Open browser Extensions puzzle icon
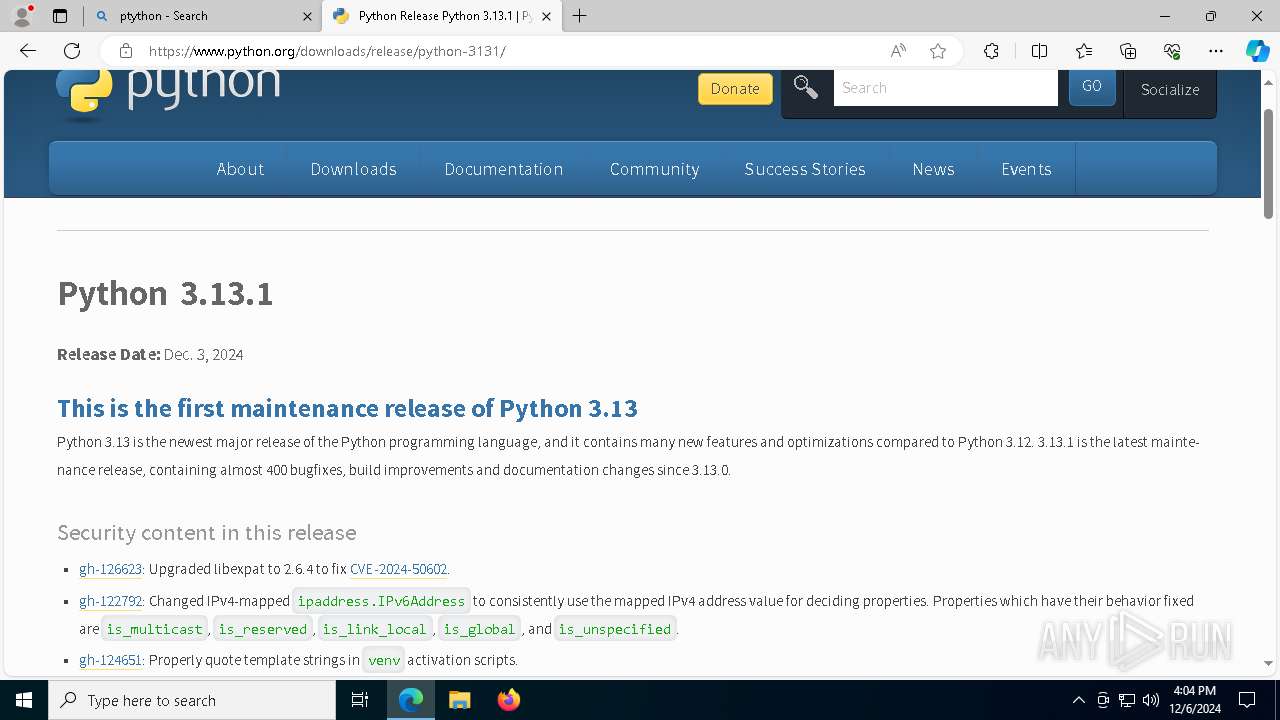This screenshot has width=1280, height=720. click(991, 51)
